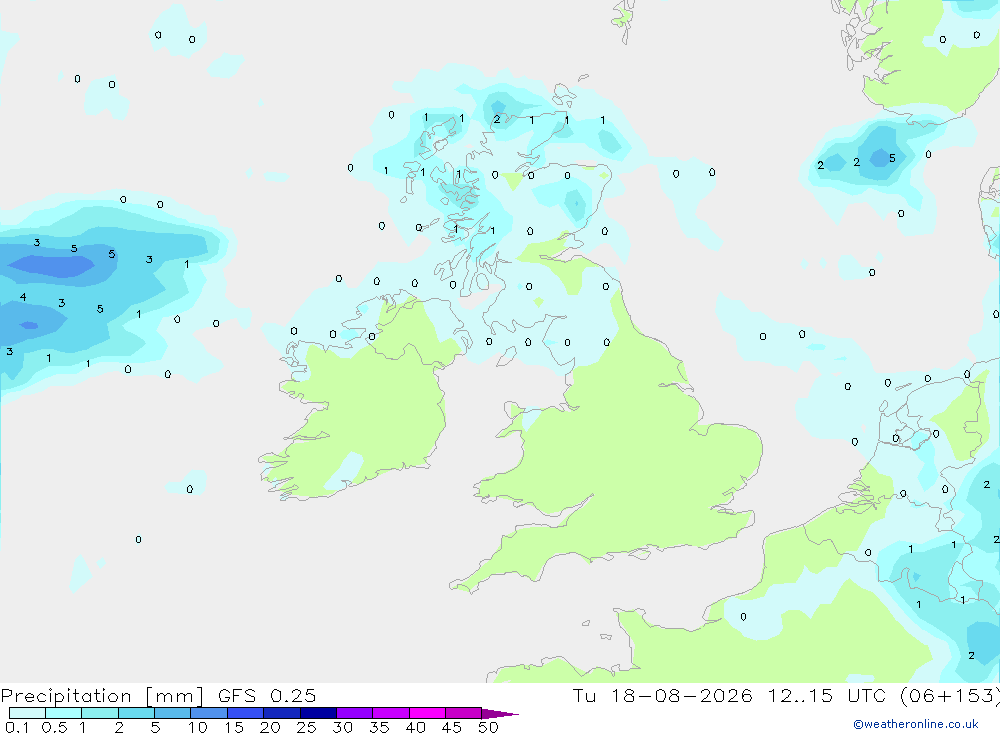Click the legend label "0.1"

pyautogui.click(x=17, y=727)
